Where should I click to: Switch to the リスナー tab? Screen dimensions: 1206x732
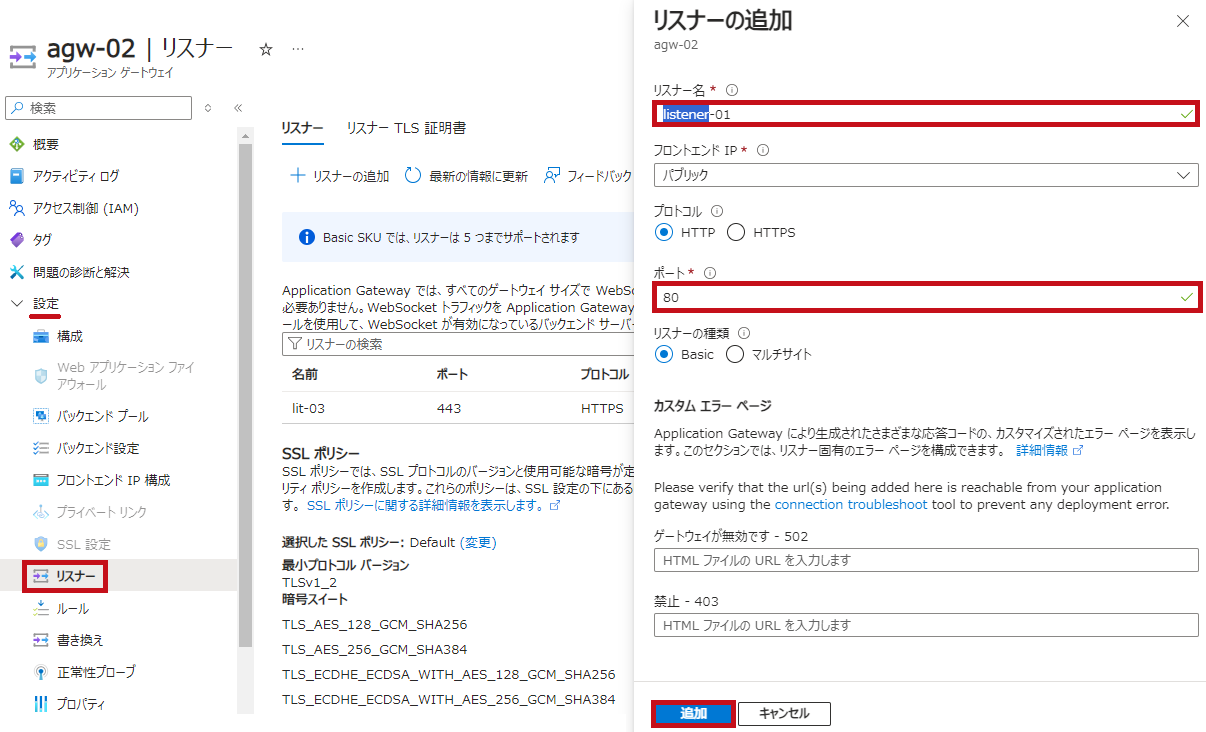pyautogui.click(x=302, y=128)
